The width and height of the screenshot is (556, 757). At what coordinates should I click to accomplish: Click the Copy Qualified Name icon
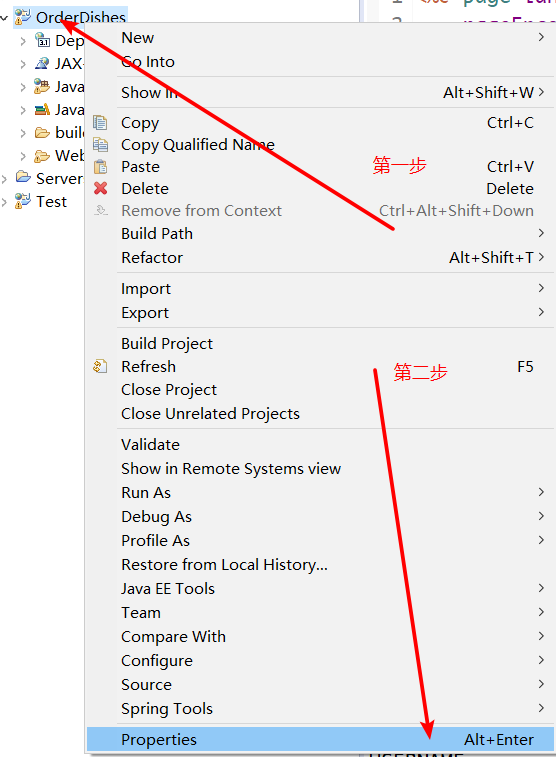pos(100,144)
